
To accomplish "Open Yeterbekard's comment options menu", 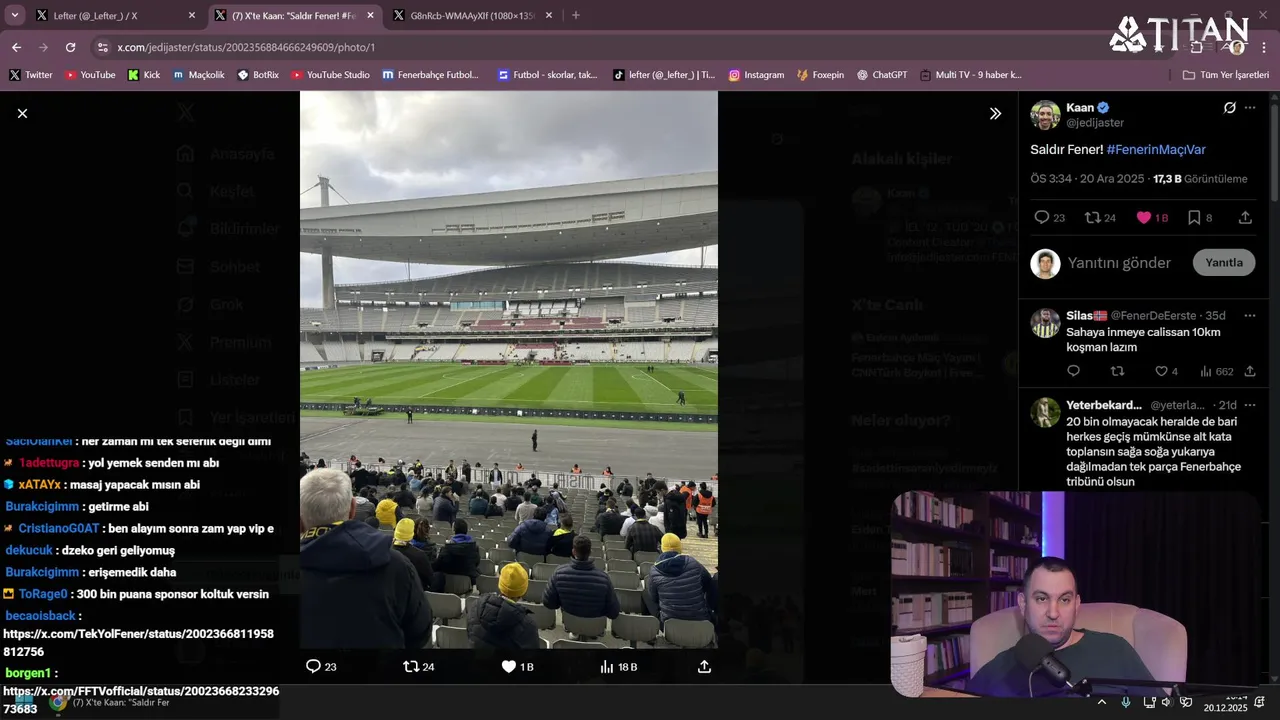I will point(1250,405).
